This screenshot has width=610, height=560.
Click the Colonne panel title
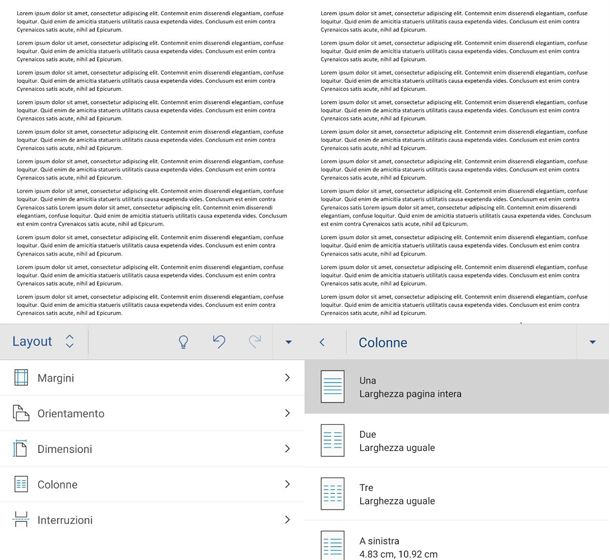(x=383, y=342)
